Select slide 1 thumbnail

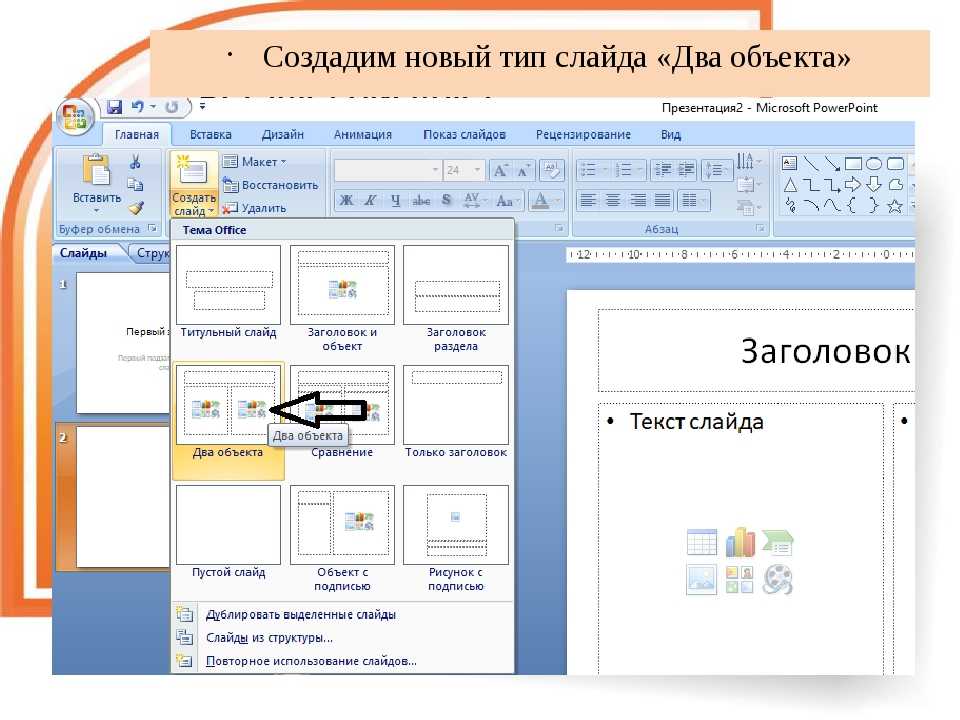[122, 343]
